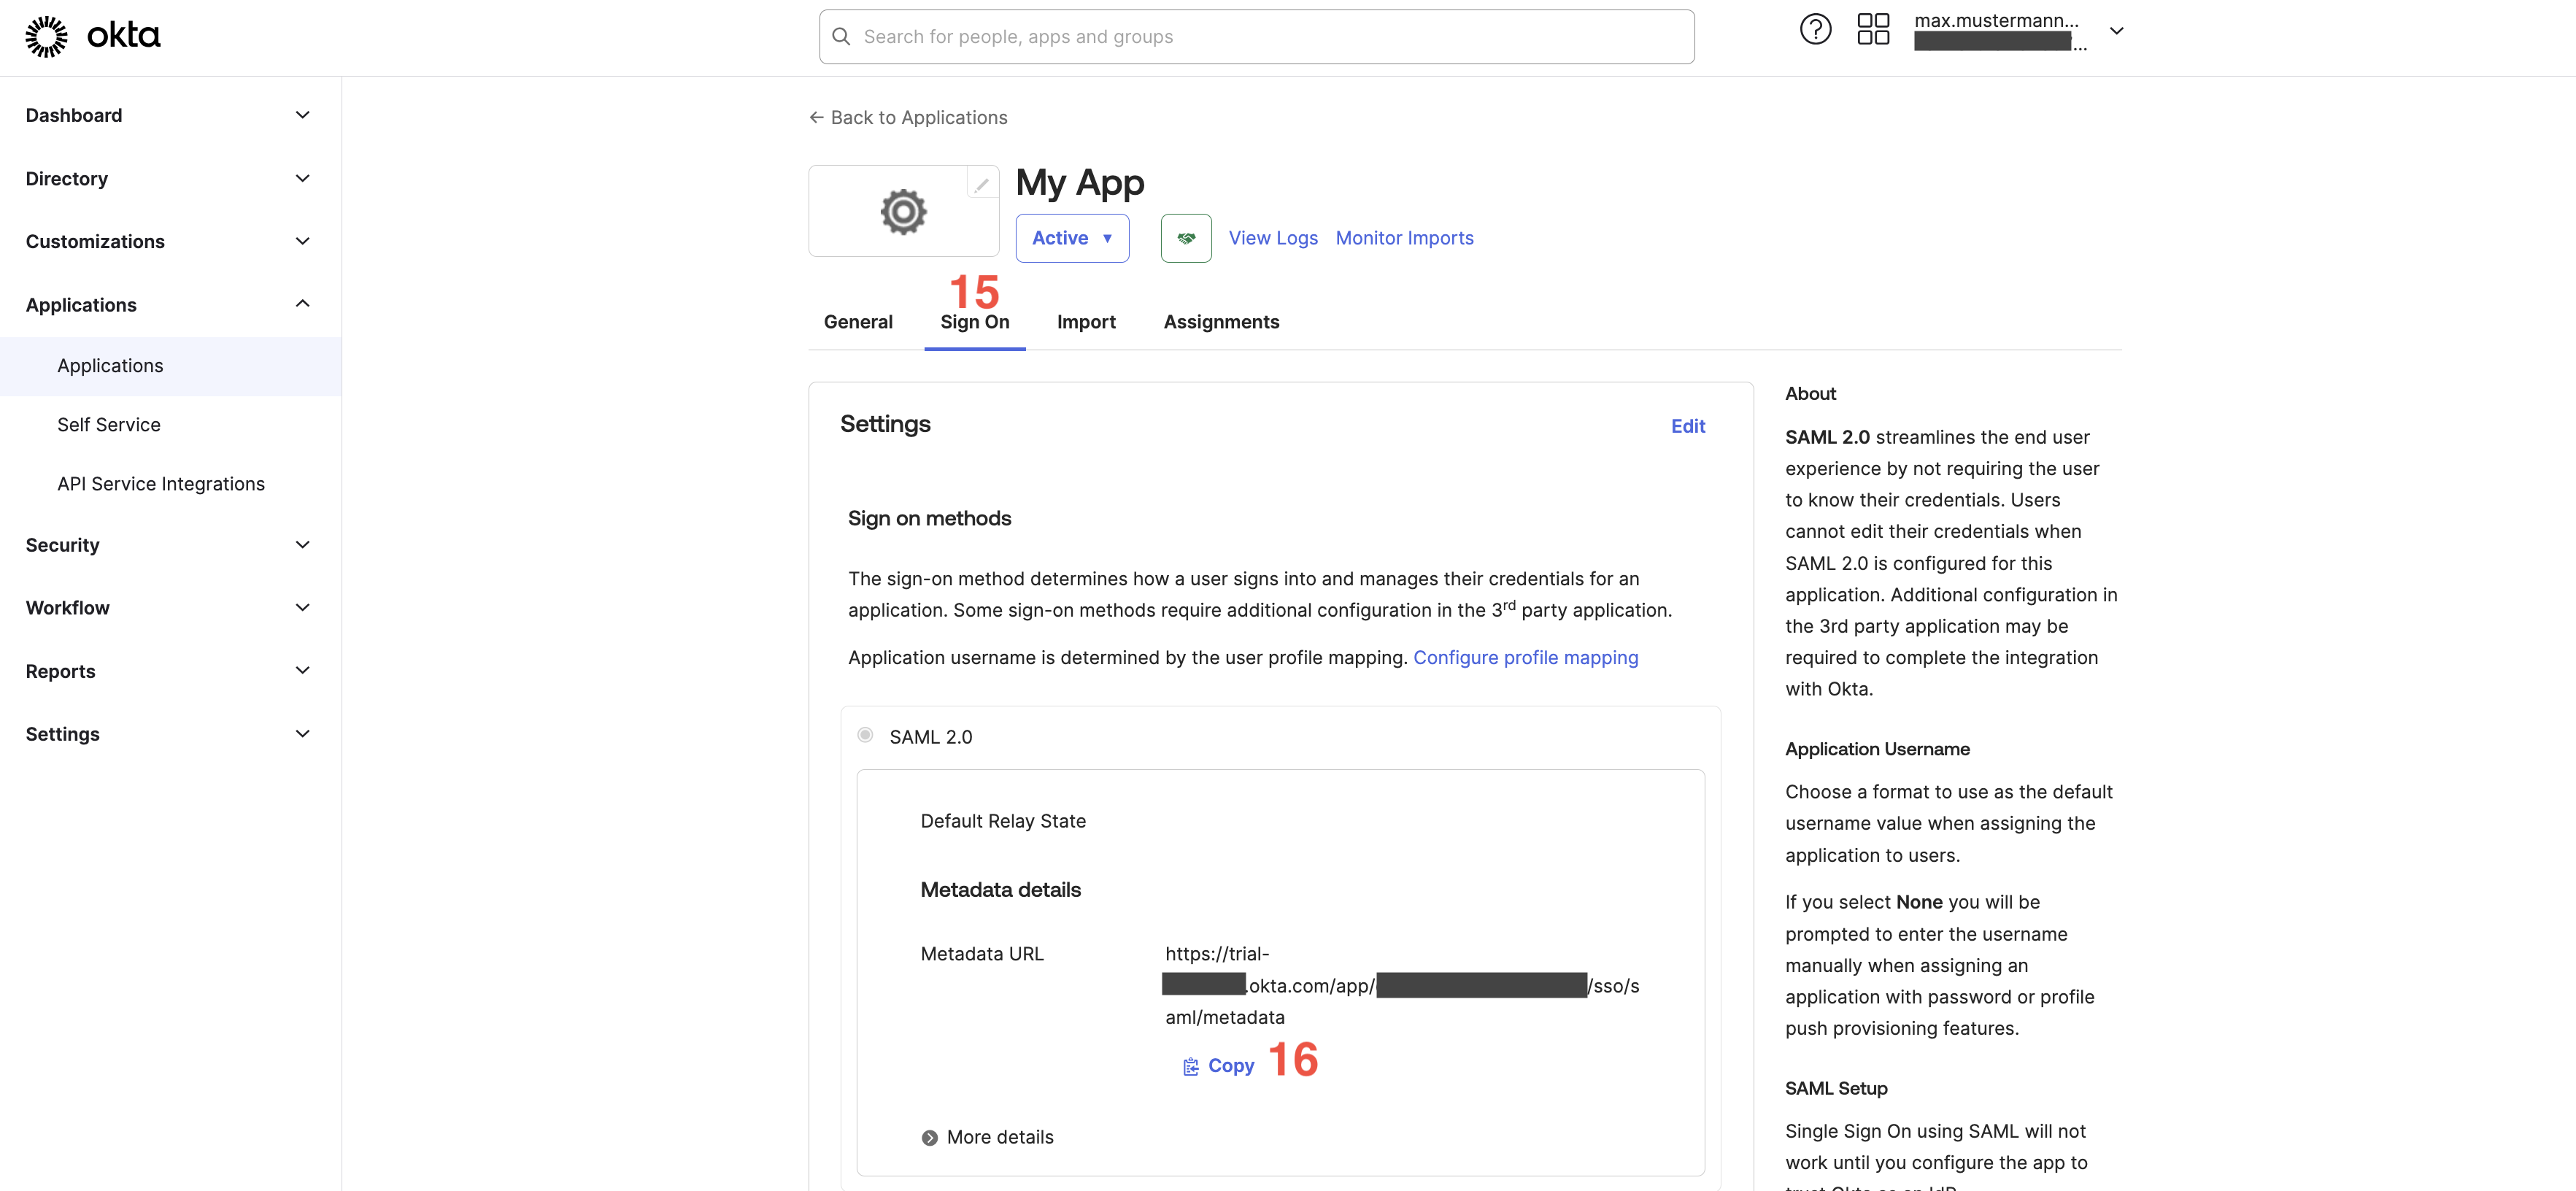Open Configure profile mapping link

coord(1525,658)
